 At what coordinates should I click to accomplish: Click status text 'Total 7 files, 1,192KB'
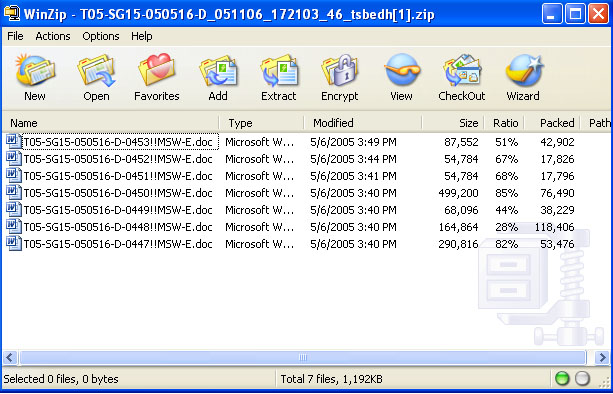tap(332, 379)
